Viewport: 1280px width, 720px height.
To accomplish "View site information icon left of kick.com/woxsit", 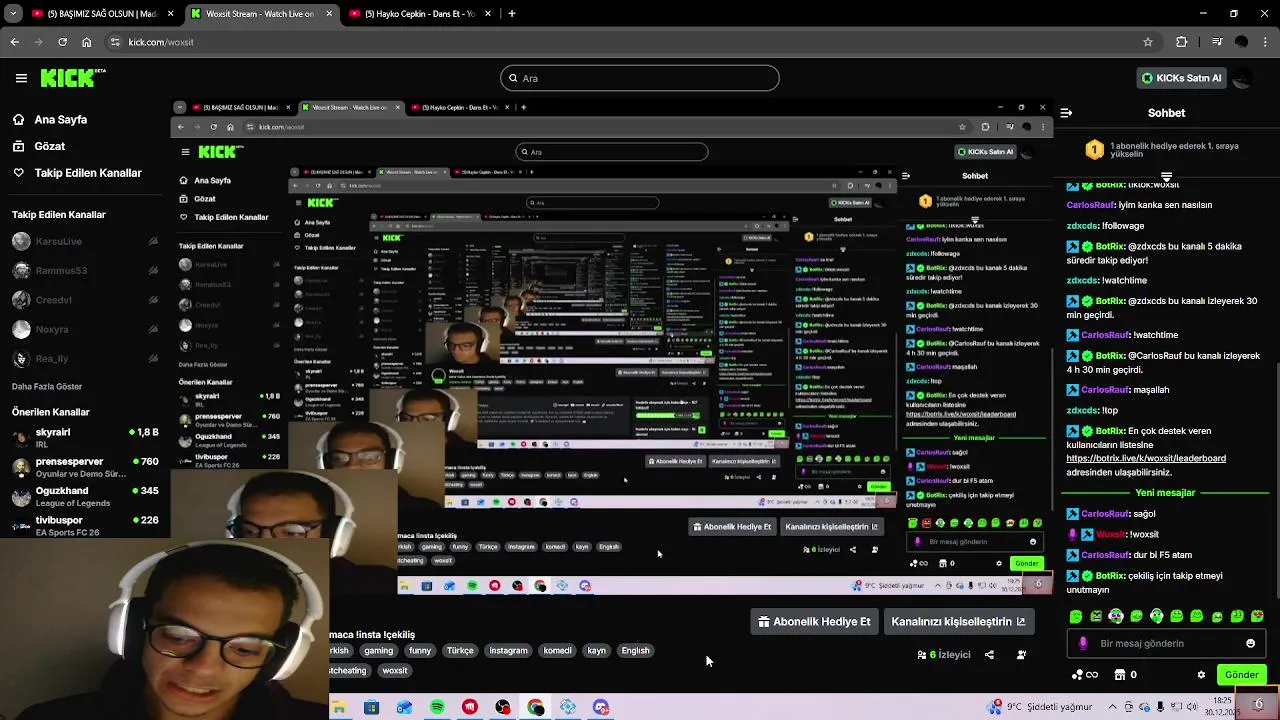I will pyautogui.click(x=116, y=42).
